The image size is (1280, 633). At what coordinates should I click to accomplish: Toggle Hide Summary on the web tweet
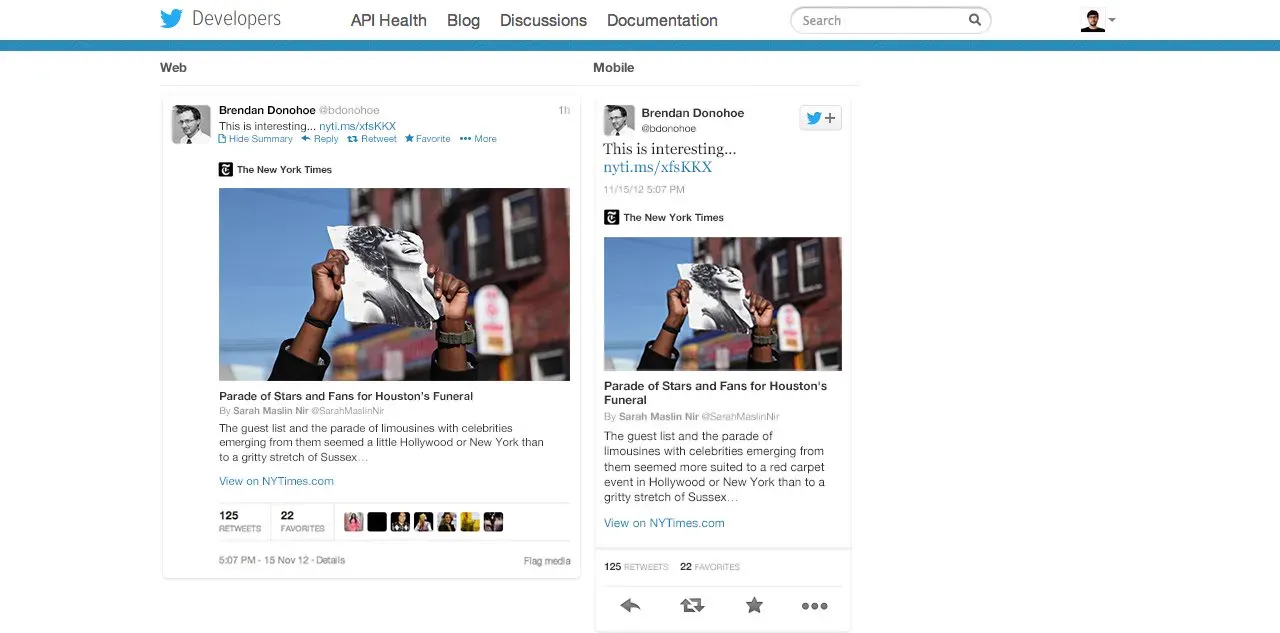click(255, 138)
